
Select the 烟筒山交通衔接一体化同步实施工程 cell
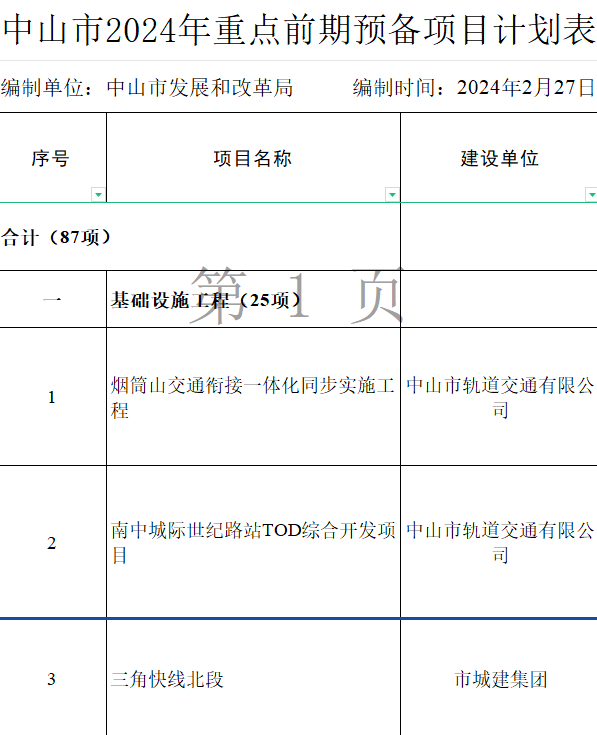point(254,397)
